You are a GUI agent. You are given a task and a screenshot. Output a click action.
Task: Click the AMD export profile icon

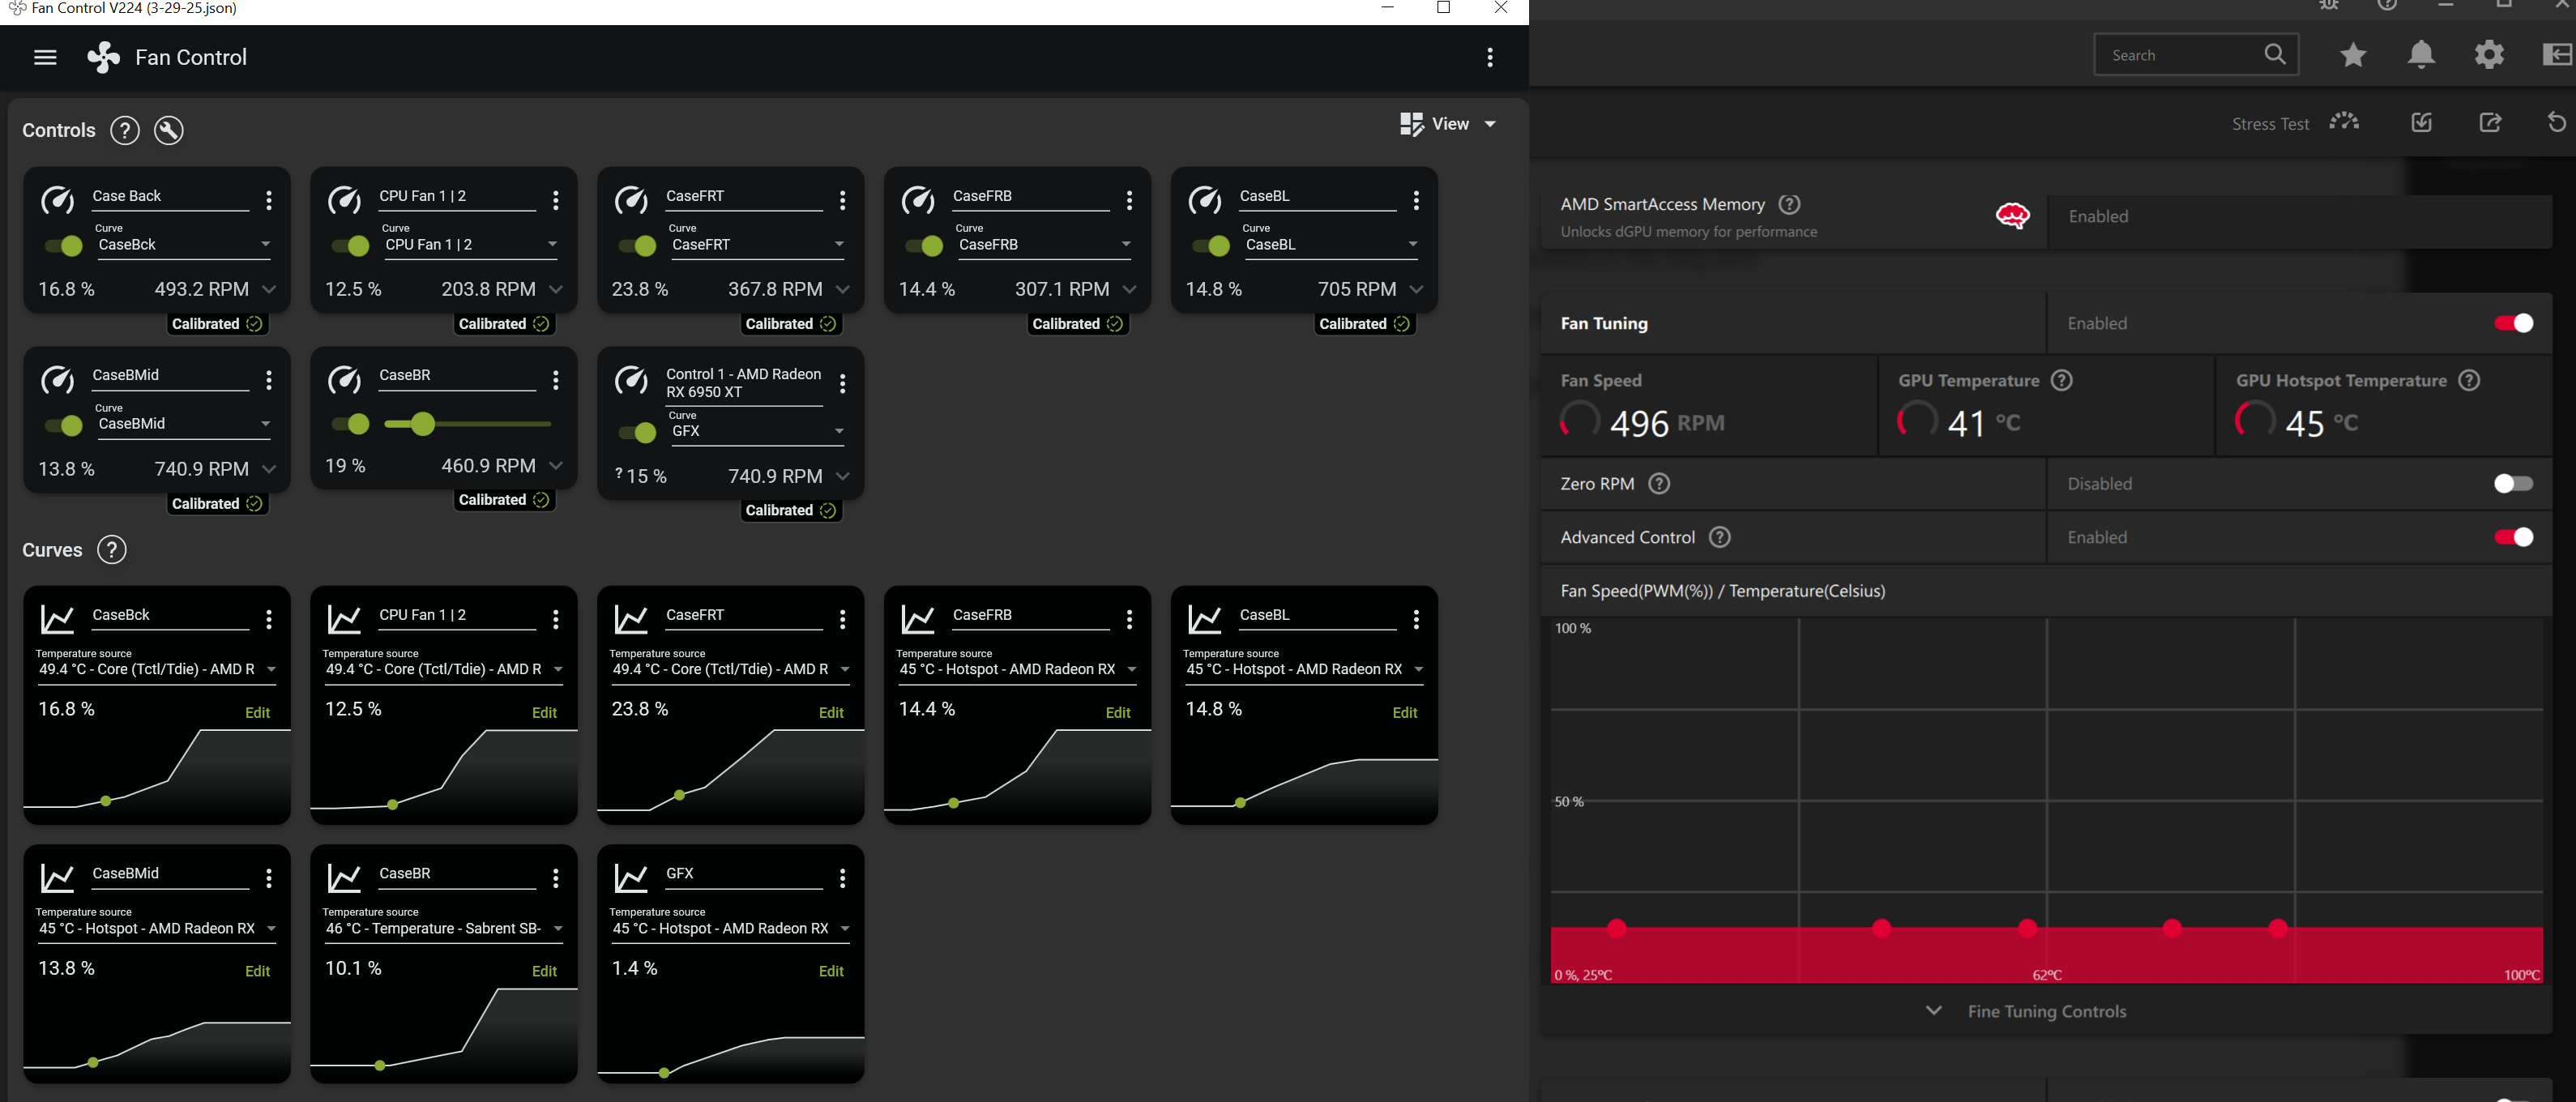pos(2490,122)
